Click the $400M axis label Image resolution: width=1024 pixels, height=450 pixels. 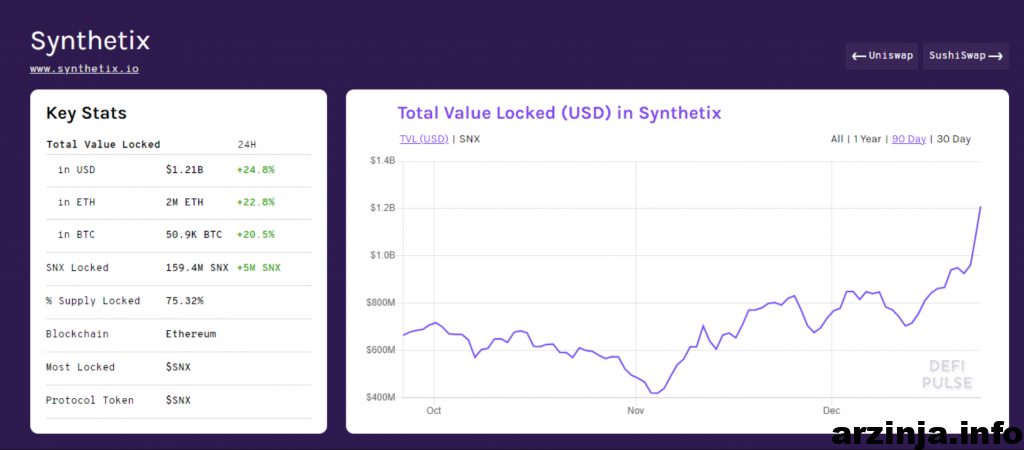381,398
